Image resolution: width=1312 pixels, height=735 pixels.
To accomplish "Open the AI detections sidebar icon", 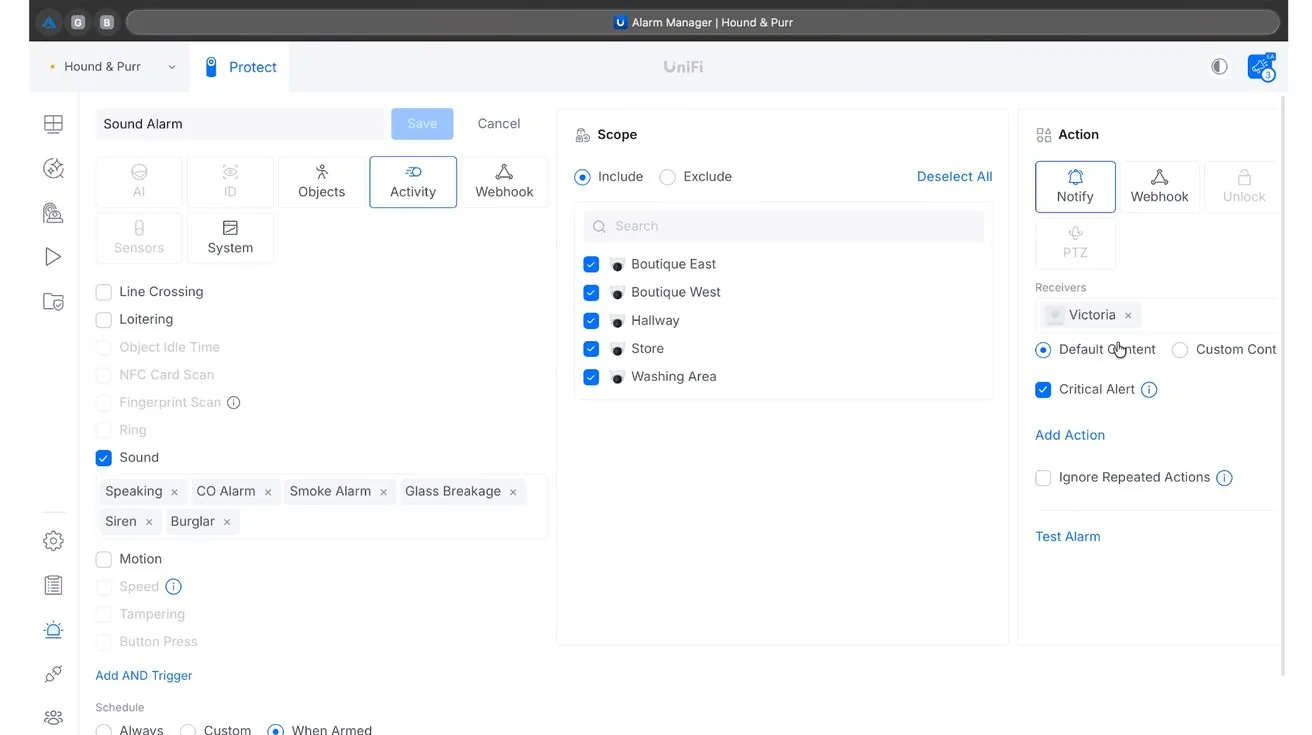I will (x=53, y=168).
